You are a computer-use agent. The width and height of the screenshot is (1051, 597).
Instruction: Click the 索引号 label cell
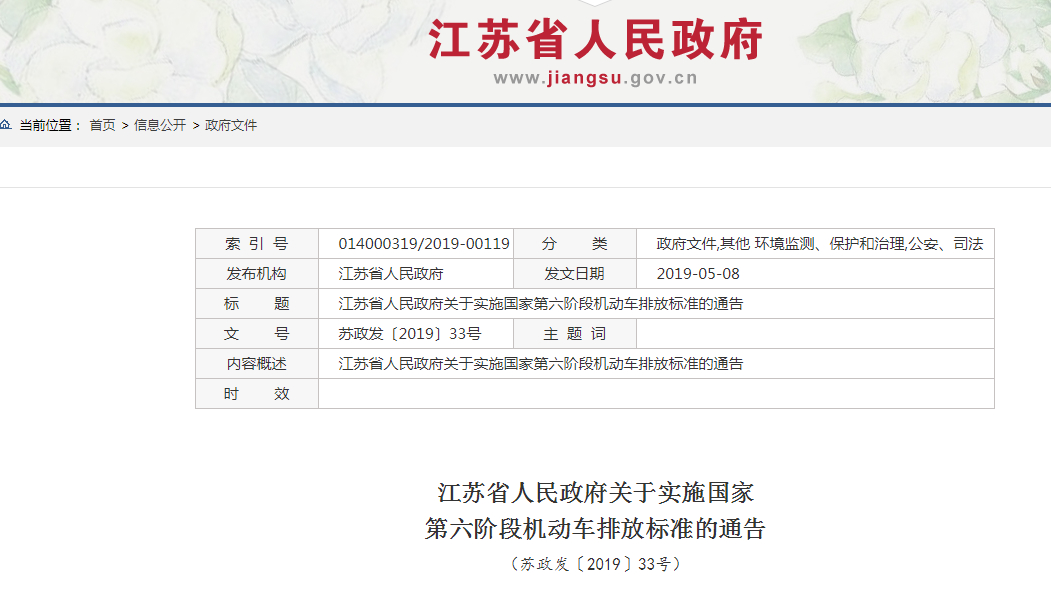tap(256, 244)
